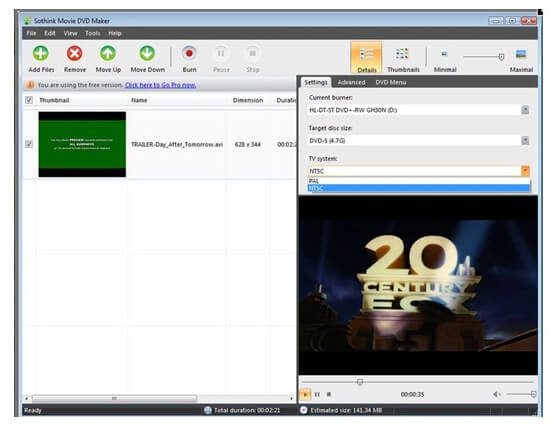The image size is (558, 424).
Task: Open the View menu
Action: pyautogui.click(x=70, y=33)
